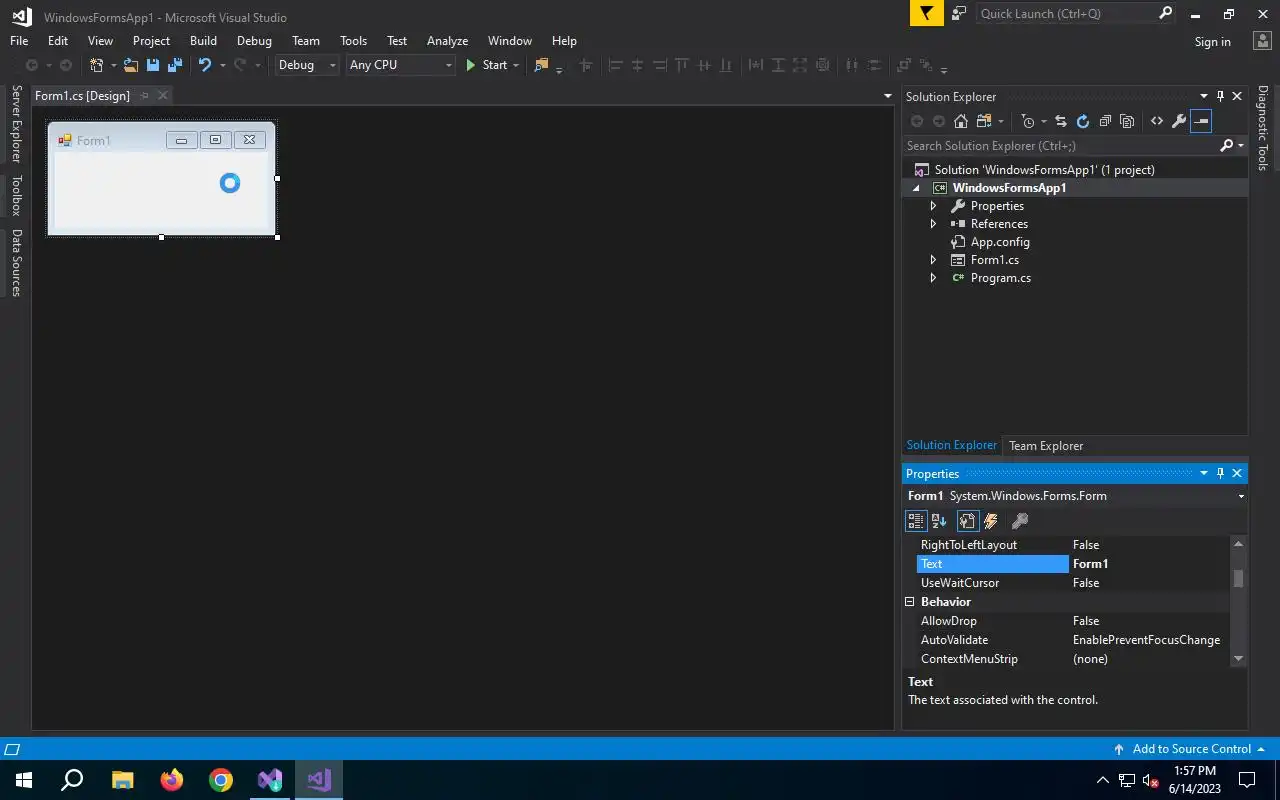
Task: Save the current file with the Save icon
Action: 153,65
